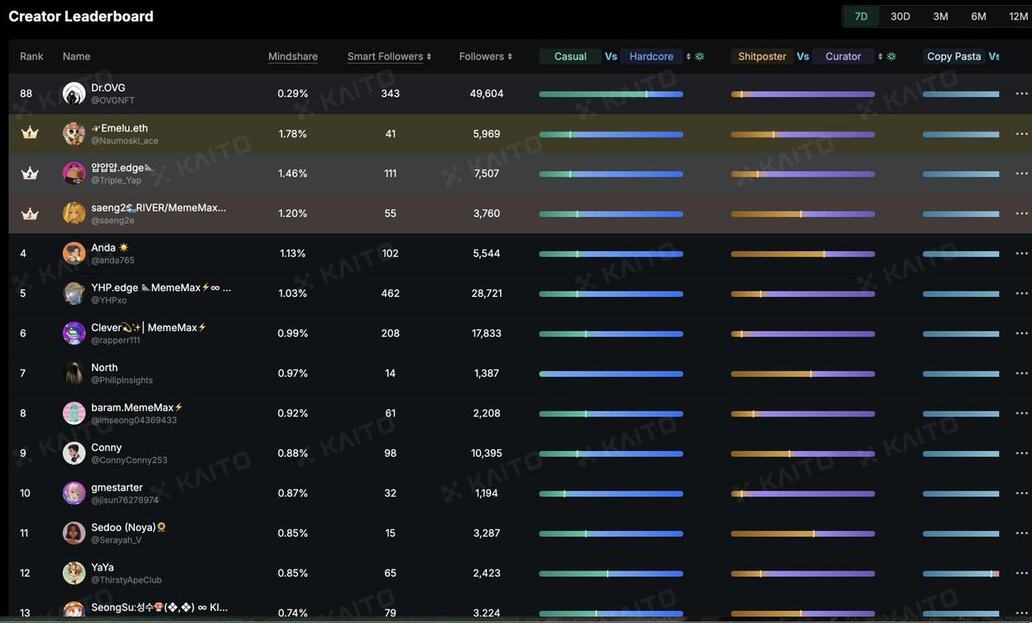
Task: Click sort arrows next to Hardcore
Action: pos(688,57)
